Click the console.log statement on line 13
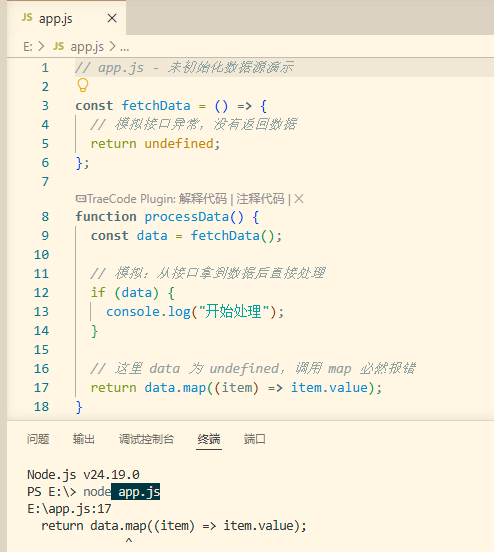Screen dimensions: 494x552 (195, 312)
